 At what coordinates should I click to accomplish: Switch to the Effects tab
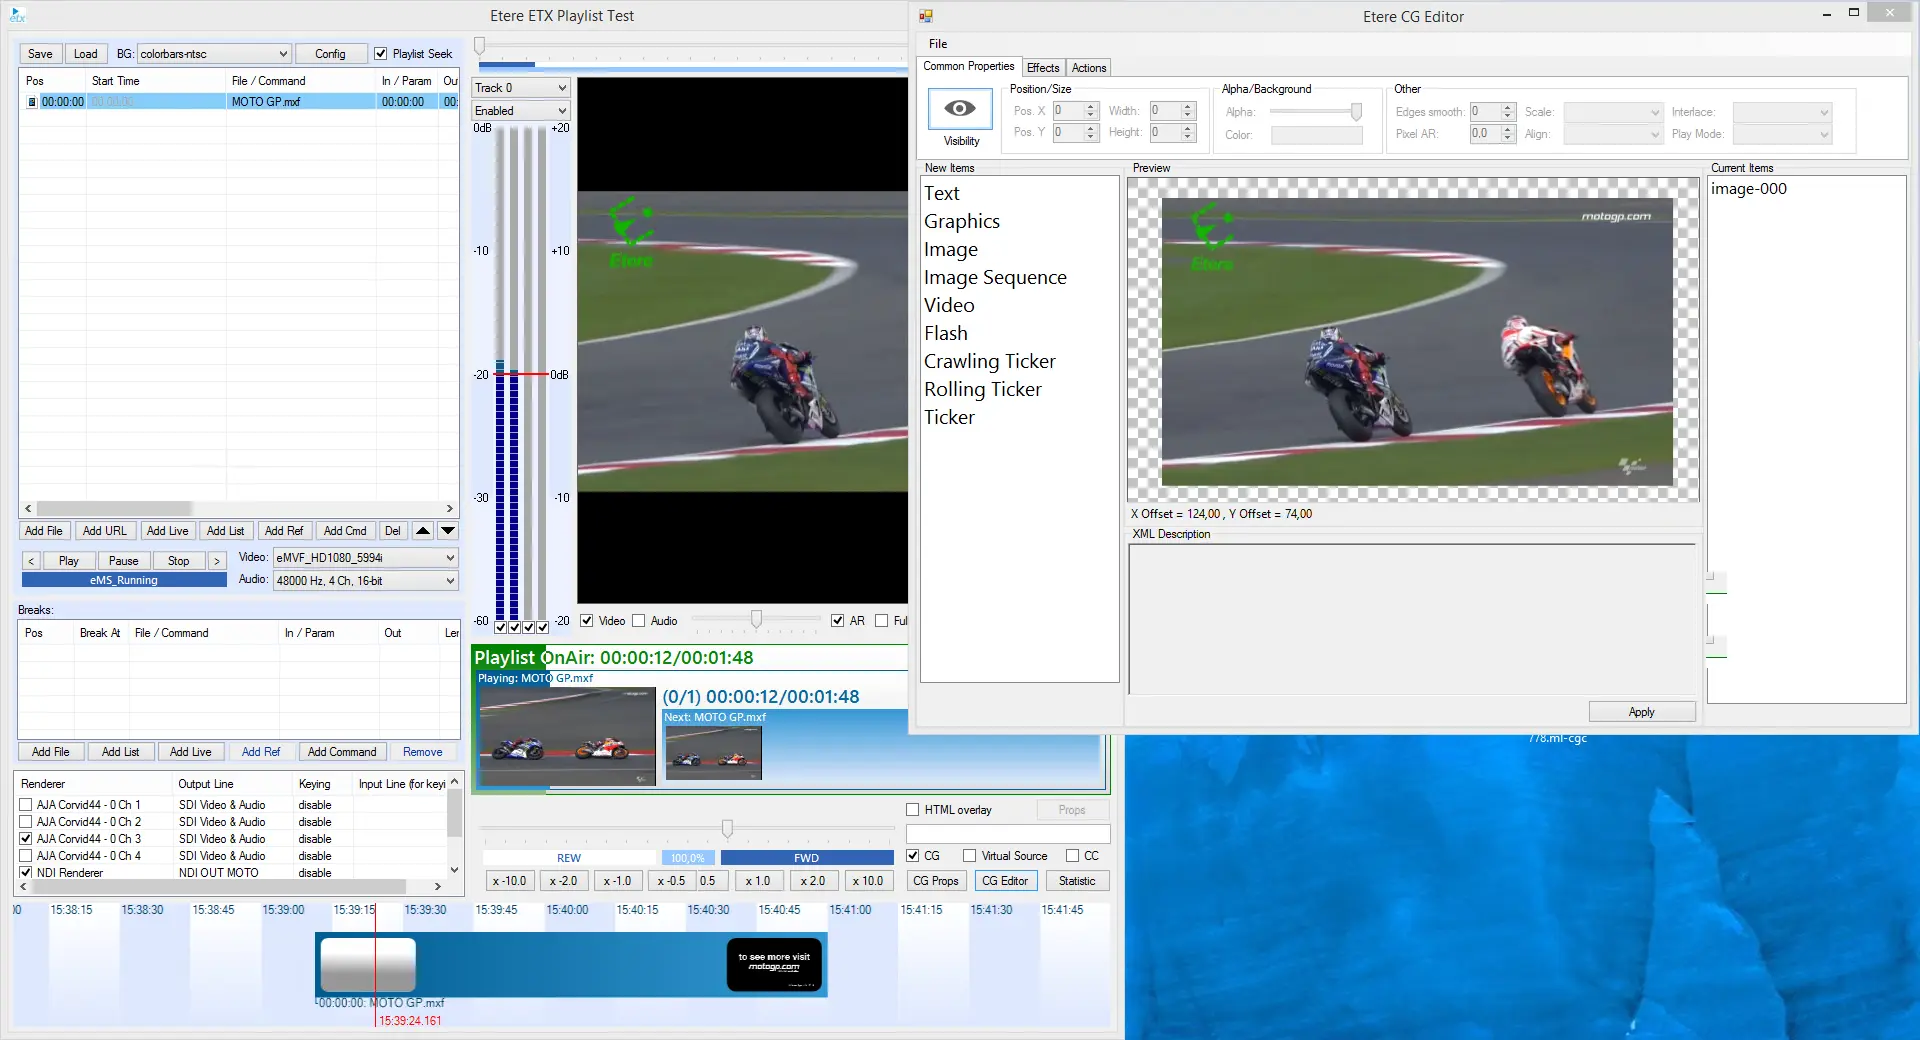[x=1043, y=68]
